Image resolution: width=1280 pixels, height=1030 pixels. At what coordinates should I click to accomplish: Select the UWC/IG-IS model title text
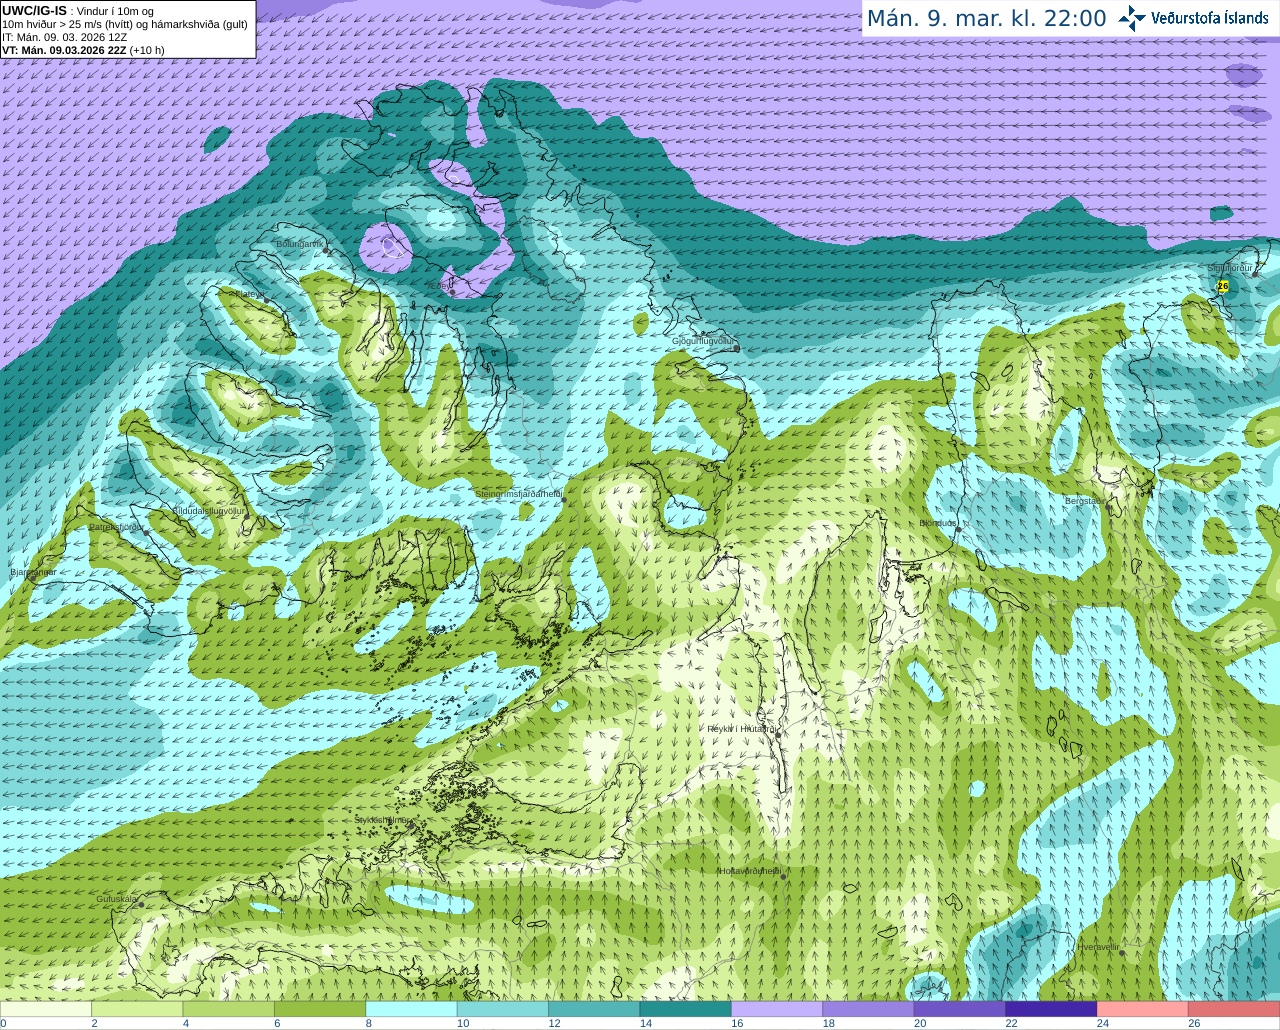(x=34, y=11)
